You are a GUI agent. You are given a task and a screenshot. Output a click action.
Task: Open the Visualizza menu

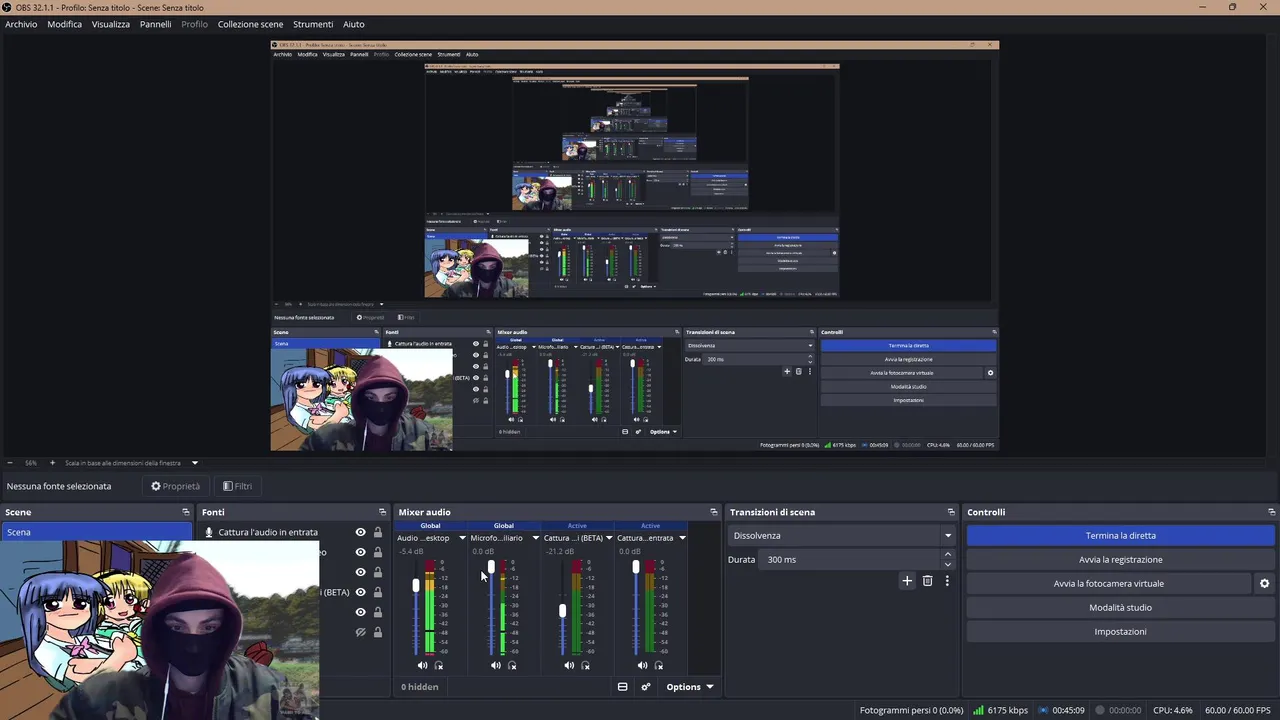tap(111, 24)
